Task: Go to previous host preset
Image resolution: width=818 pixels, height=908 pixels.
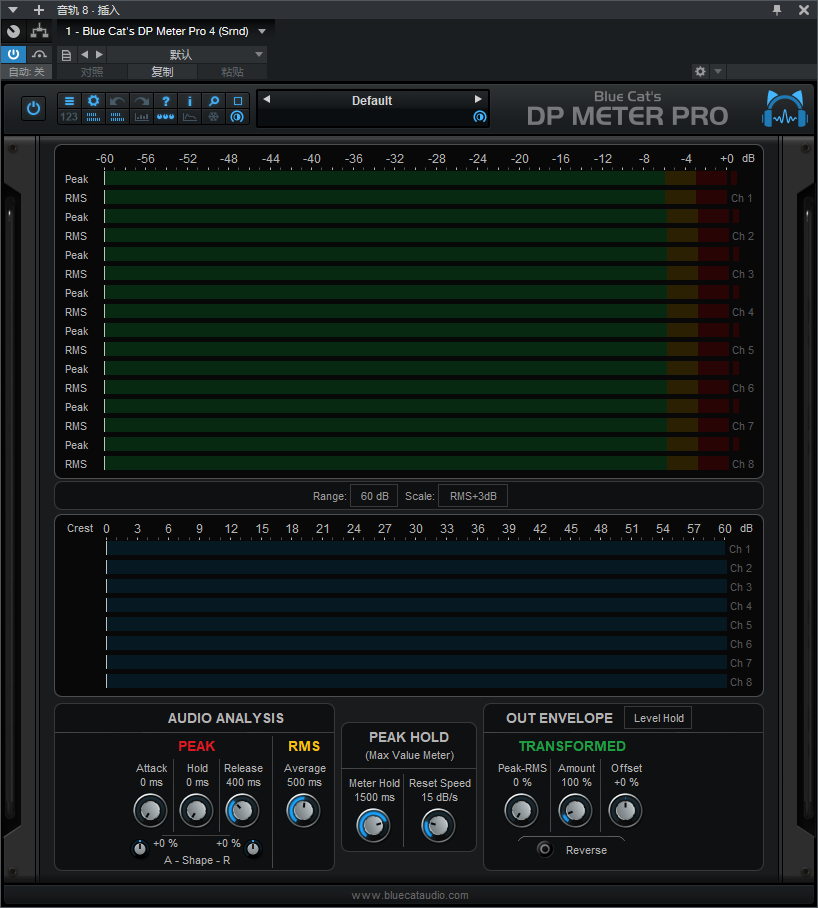Action: [85, 54]
